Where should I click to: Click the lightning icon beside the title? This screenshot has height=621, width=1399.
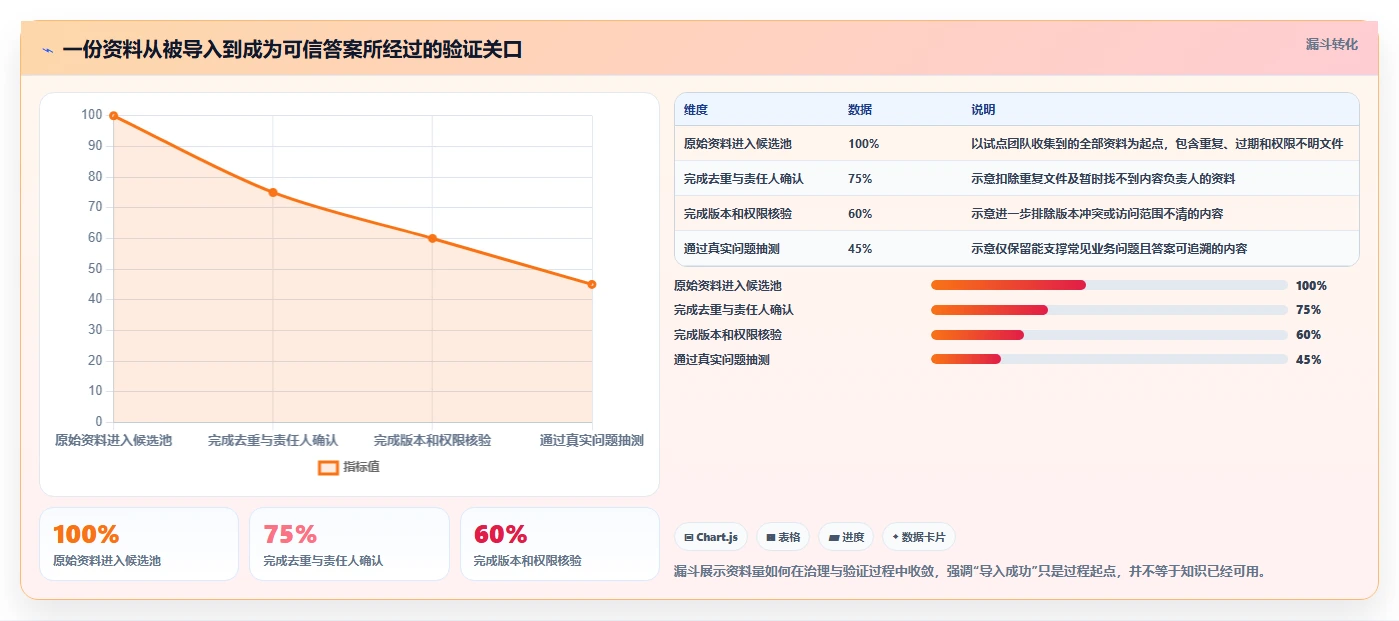coord(48,50)
